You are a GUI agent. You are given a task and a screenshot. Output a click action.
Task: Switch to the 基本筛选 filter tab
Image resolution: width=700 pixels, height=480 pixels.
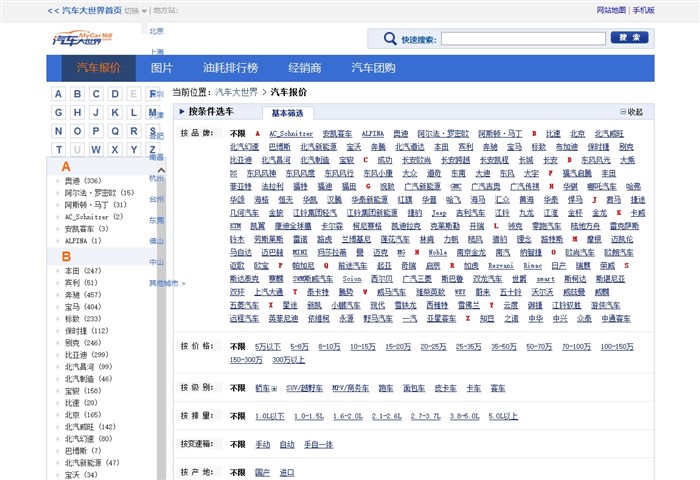click(288, 113)
